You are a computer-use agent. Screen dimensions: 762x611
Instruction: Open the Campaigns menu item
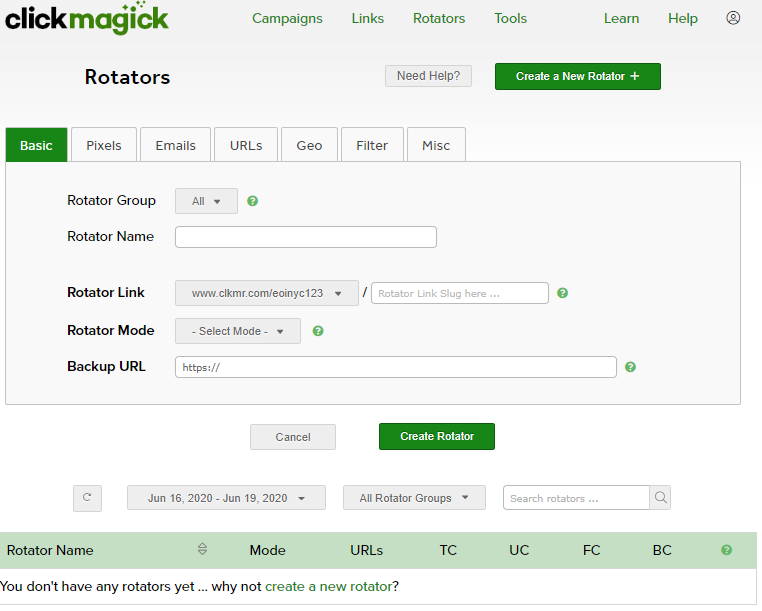tap(287, 18)
